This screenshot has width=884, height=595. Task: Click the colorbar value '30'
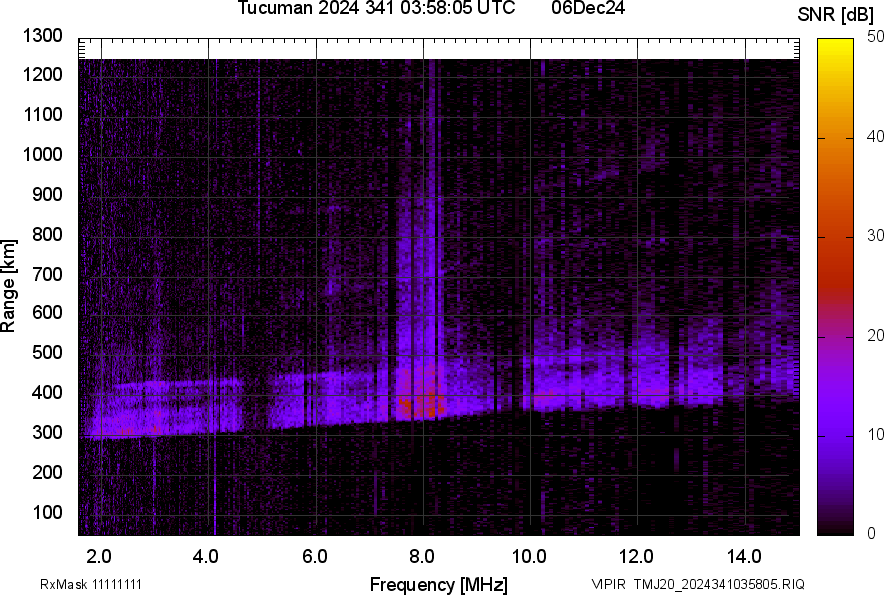[875, 236]
